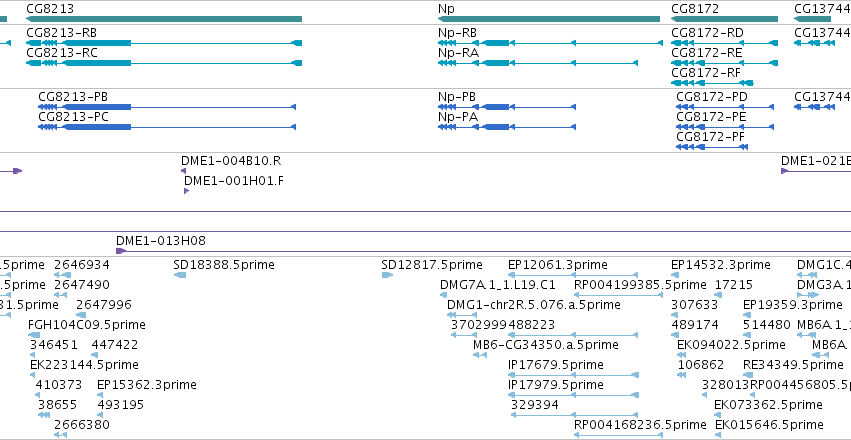Select Np-RA transcript feature
This screenshot has height=440, width=851.
(x=538, y=63)
